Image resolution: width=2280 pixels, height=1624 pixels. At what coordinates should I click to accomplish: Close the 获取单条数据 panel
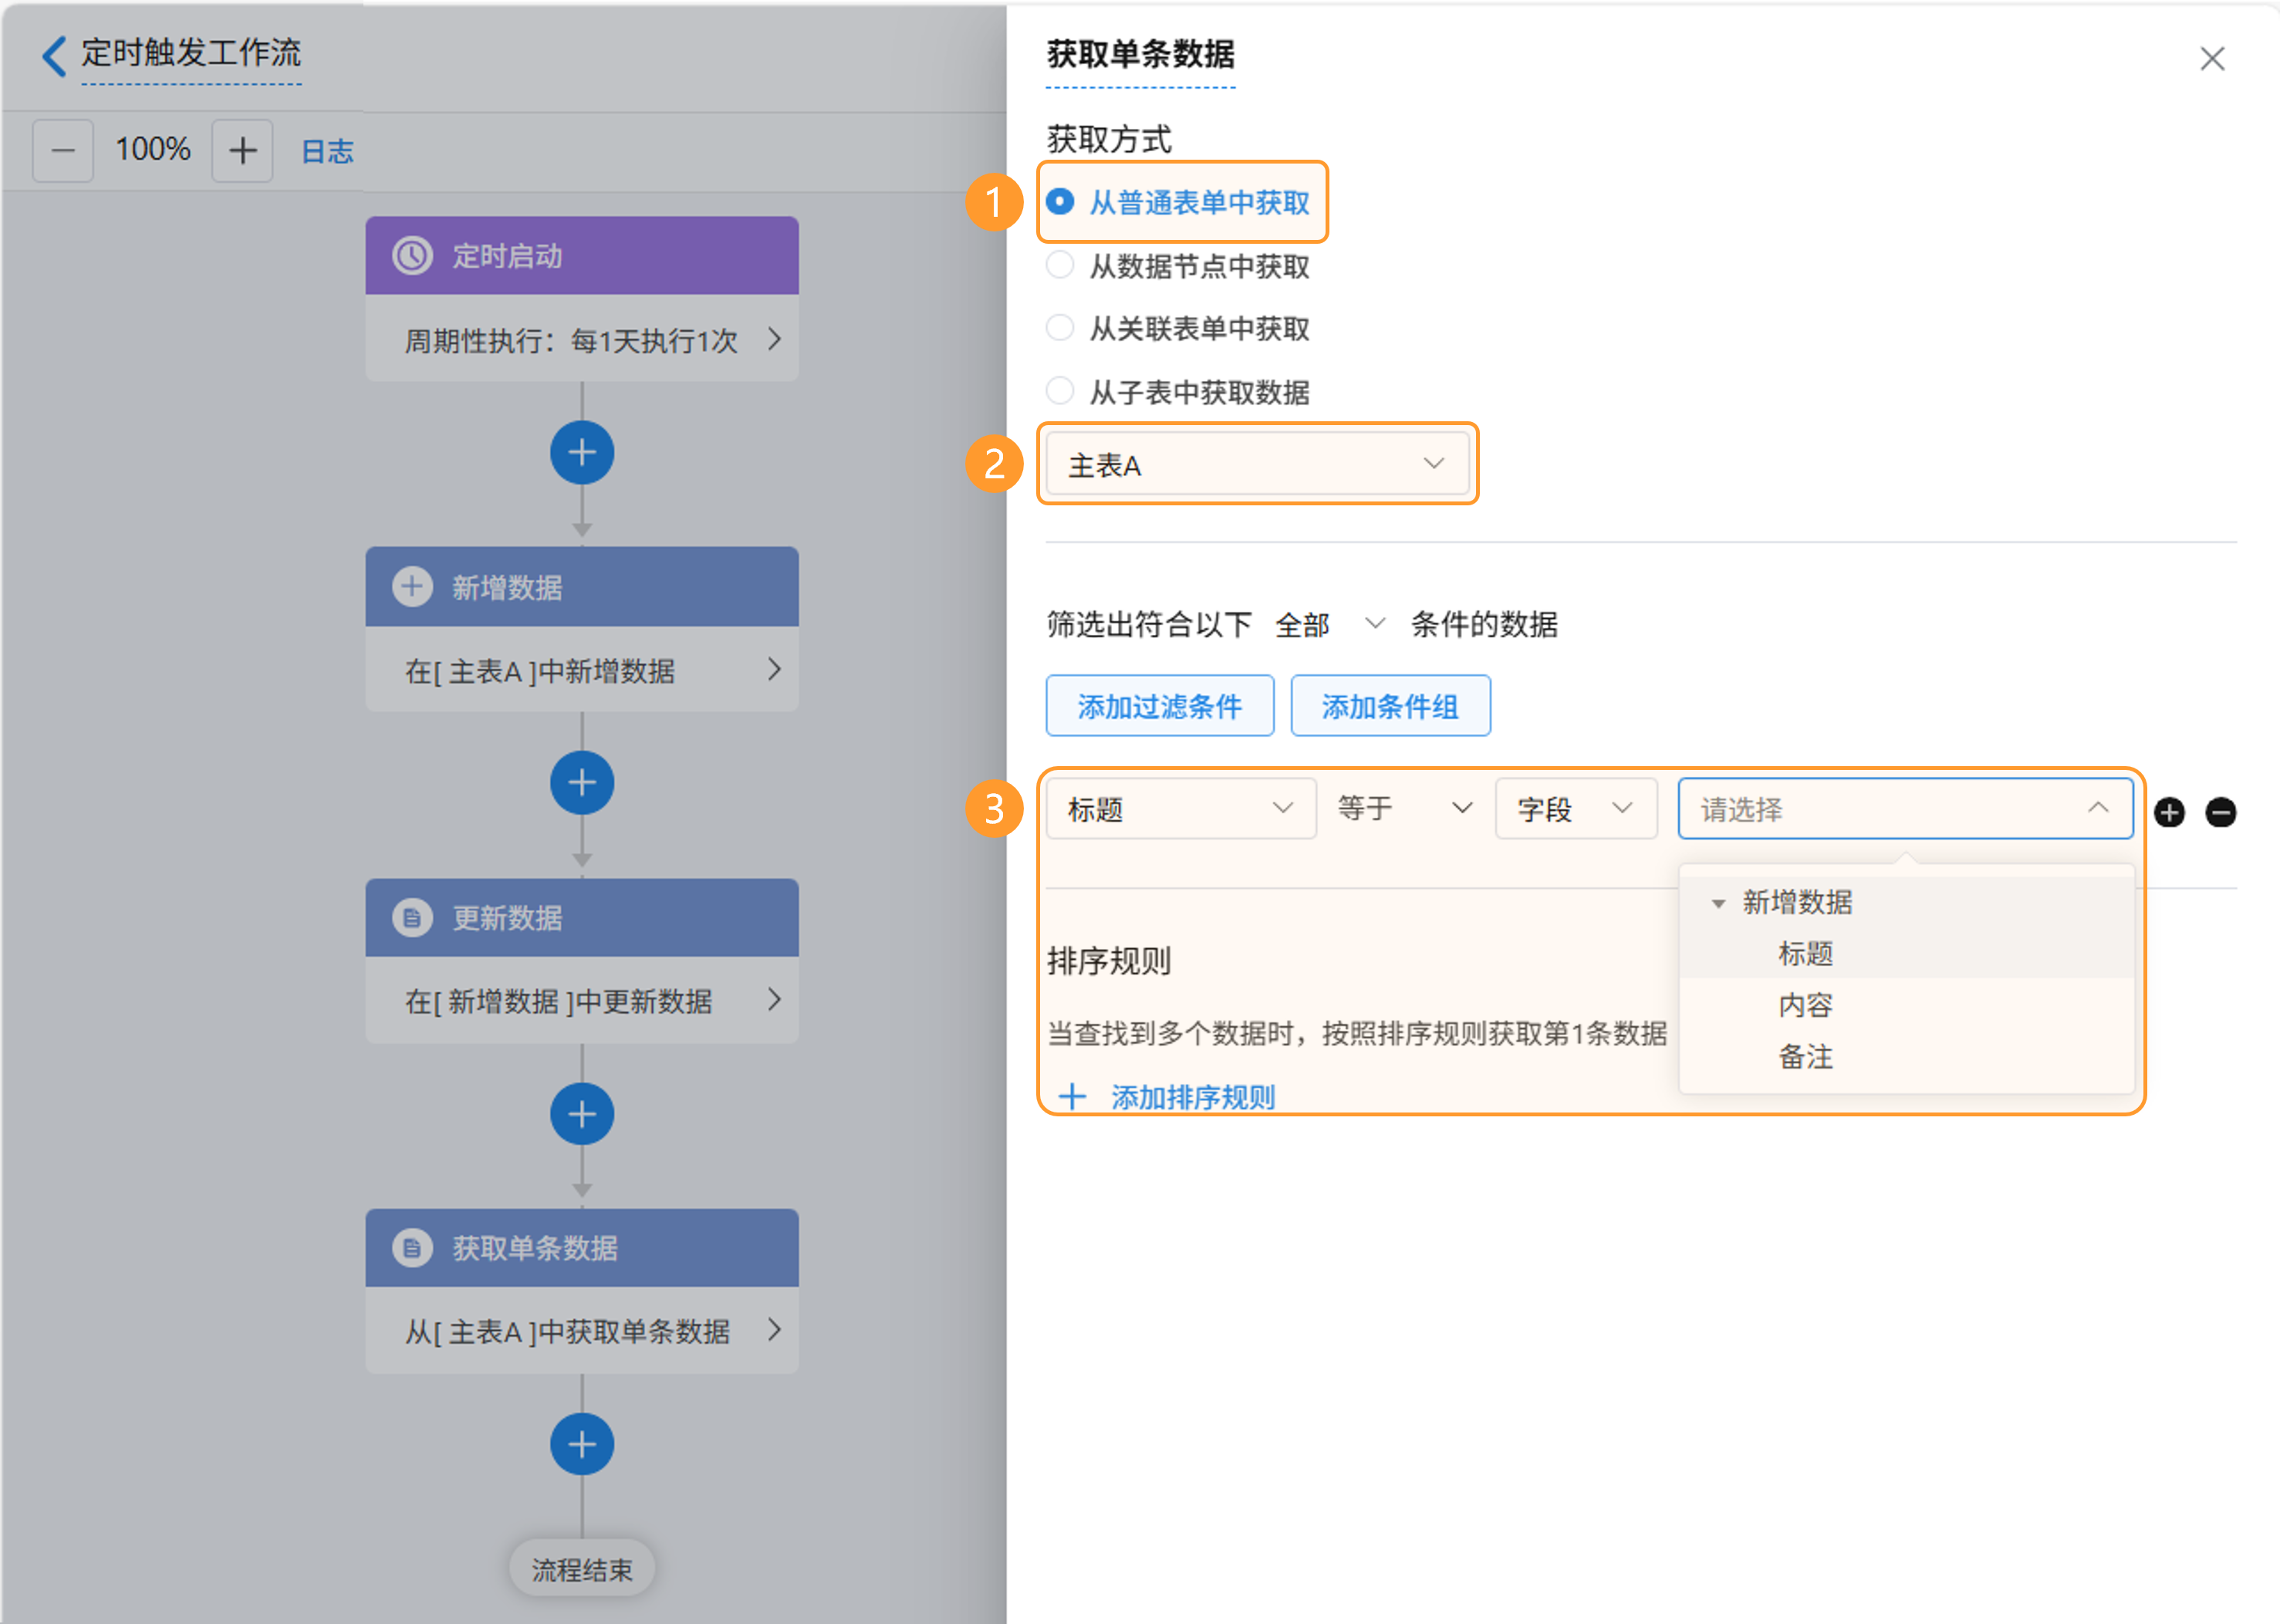coord(2212,59)
